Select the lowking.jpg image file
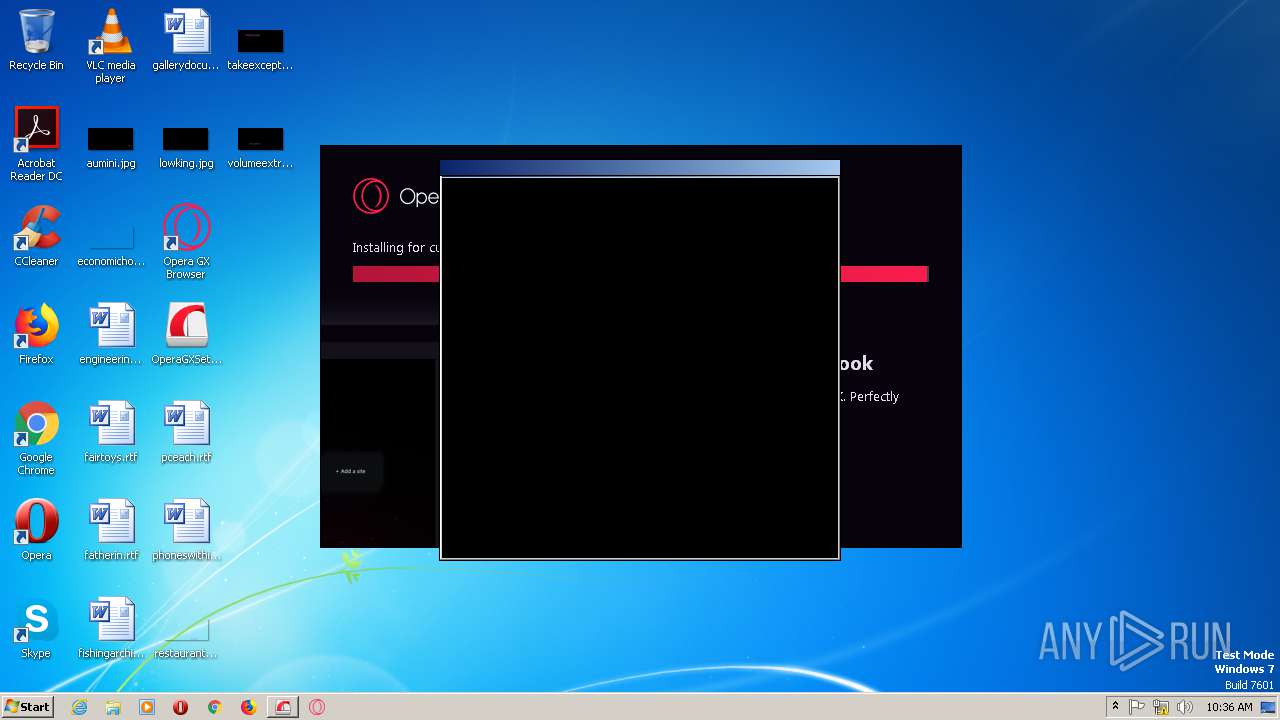The width and height of the screenshot is (1280, 720). coord(186,148)
